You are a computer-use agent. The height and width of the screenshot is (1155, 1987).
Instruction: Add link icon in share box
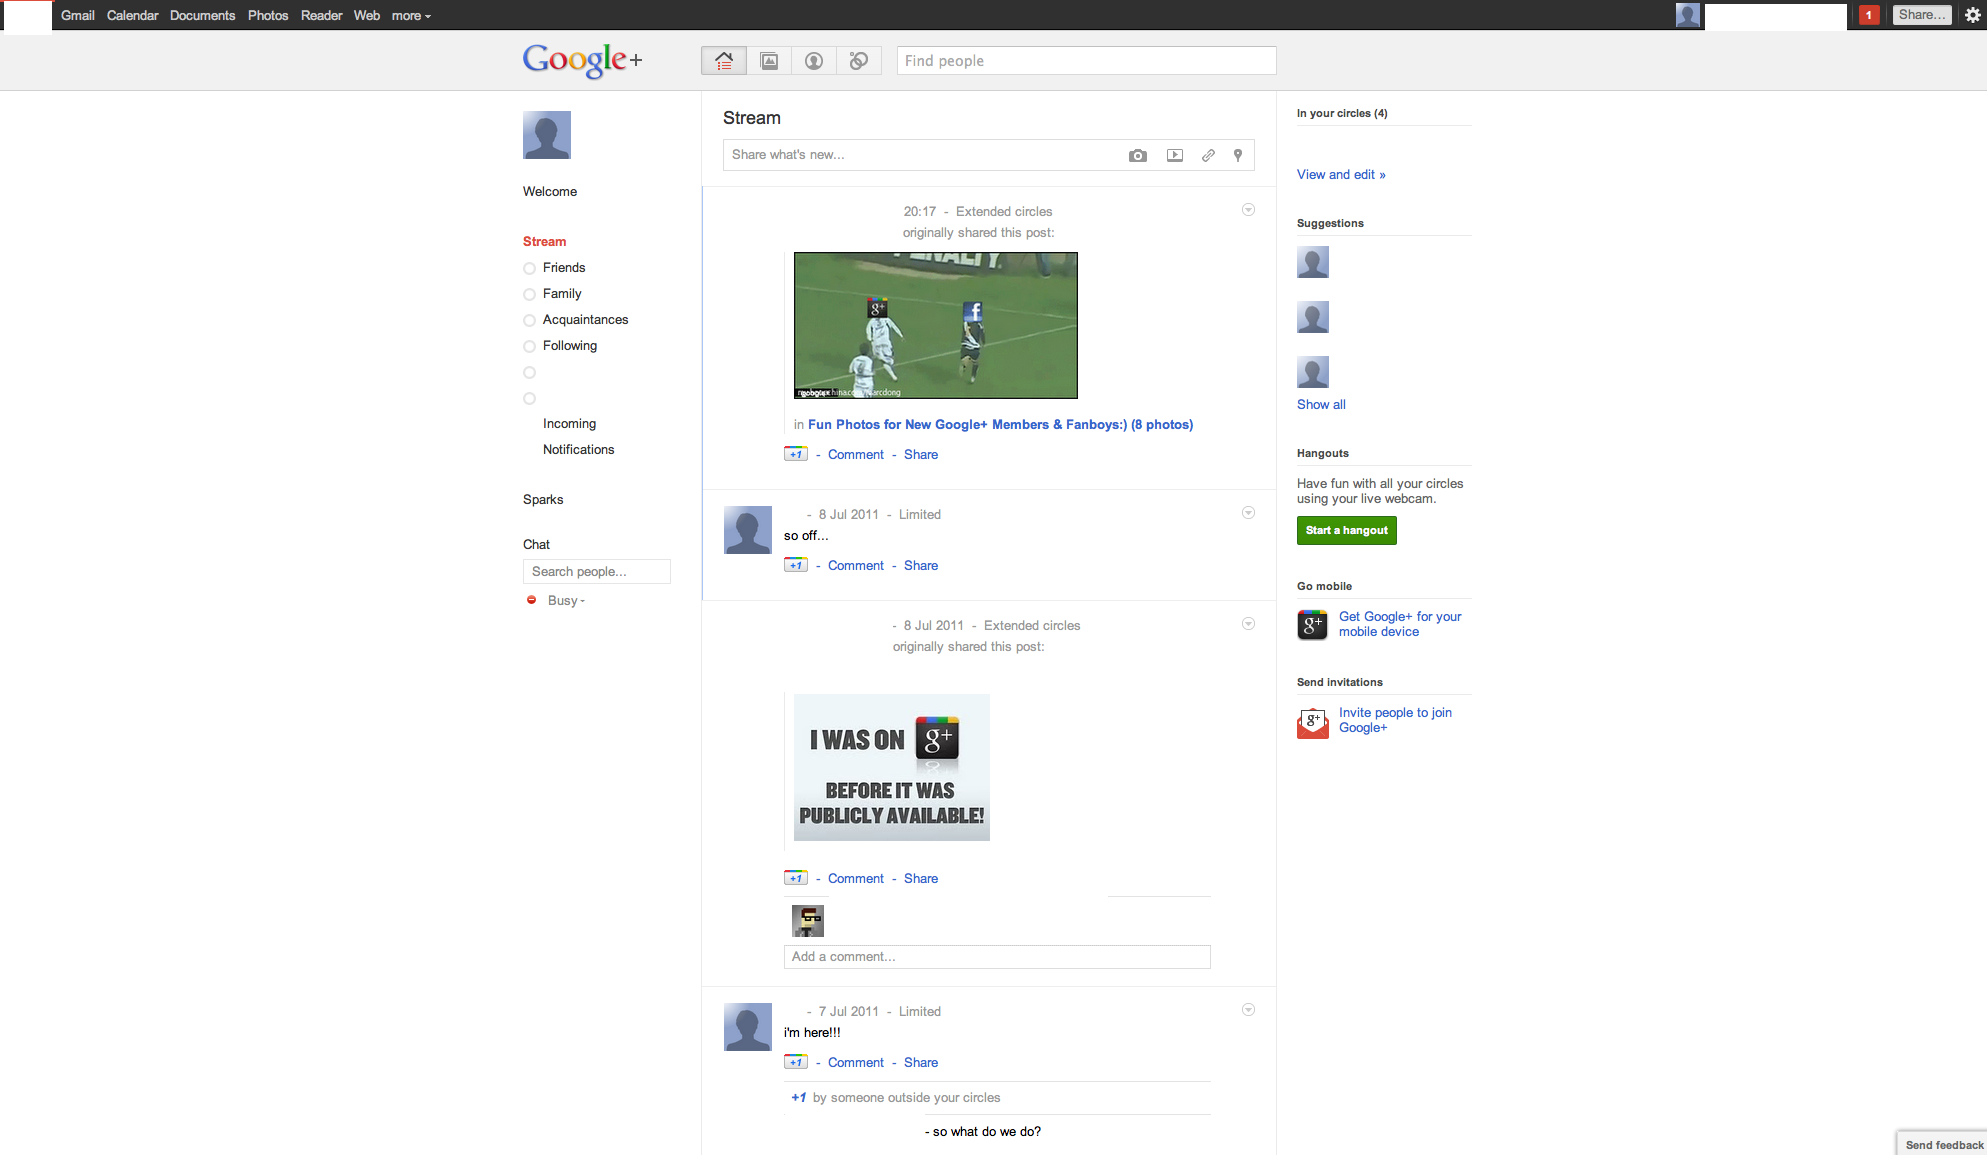pos(1208,155)
